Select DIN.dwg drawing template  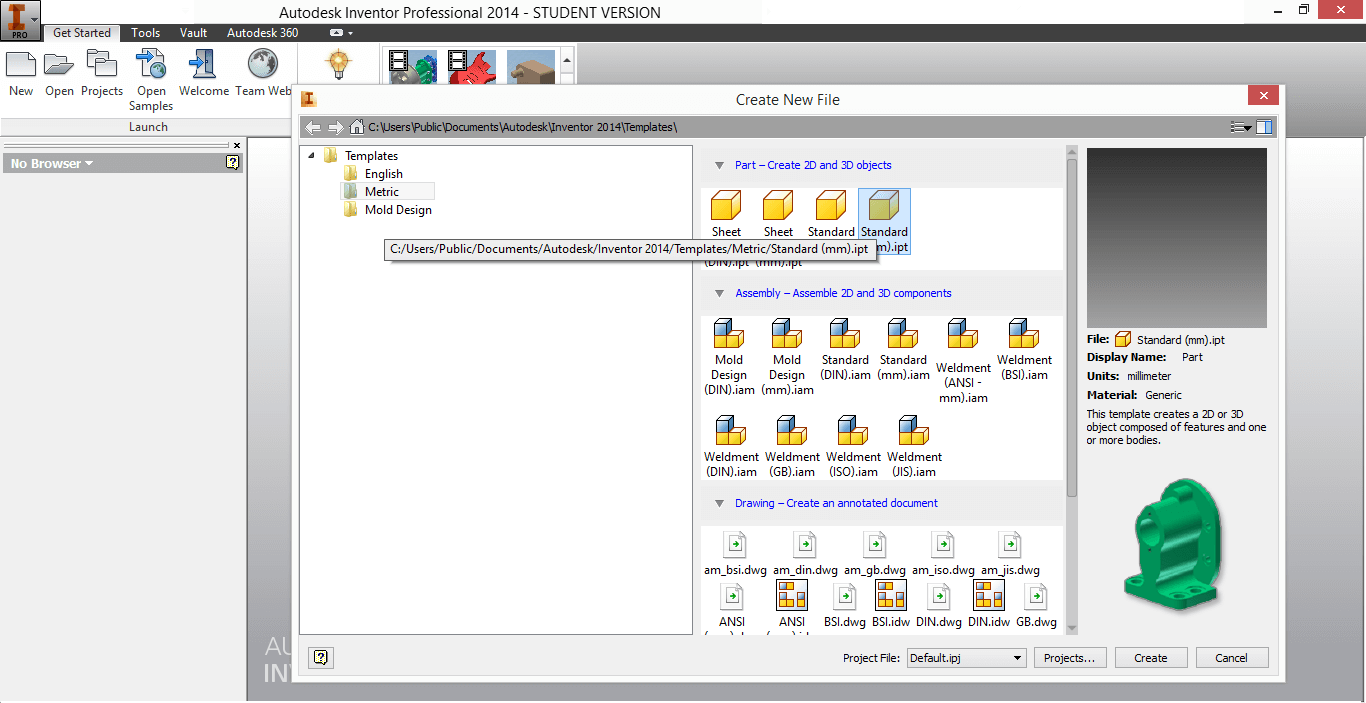coord(939,605)
